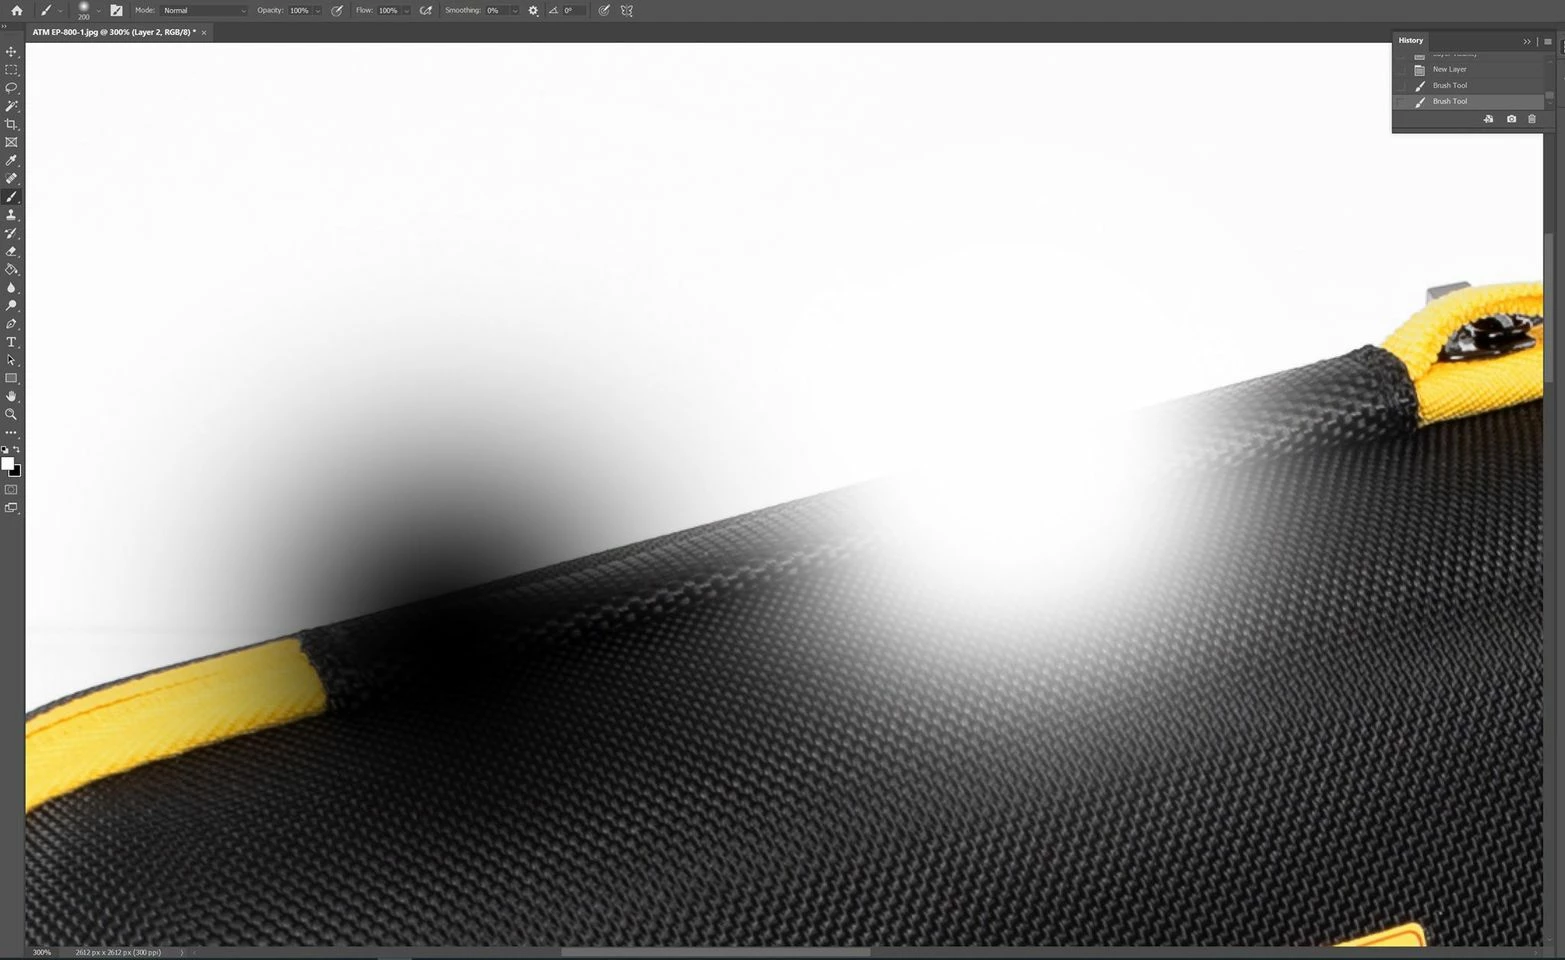Close the ATM EP-800-1.jpg document tab
This screenshot has height=960, width=1565.
point(204,33)
